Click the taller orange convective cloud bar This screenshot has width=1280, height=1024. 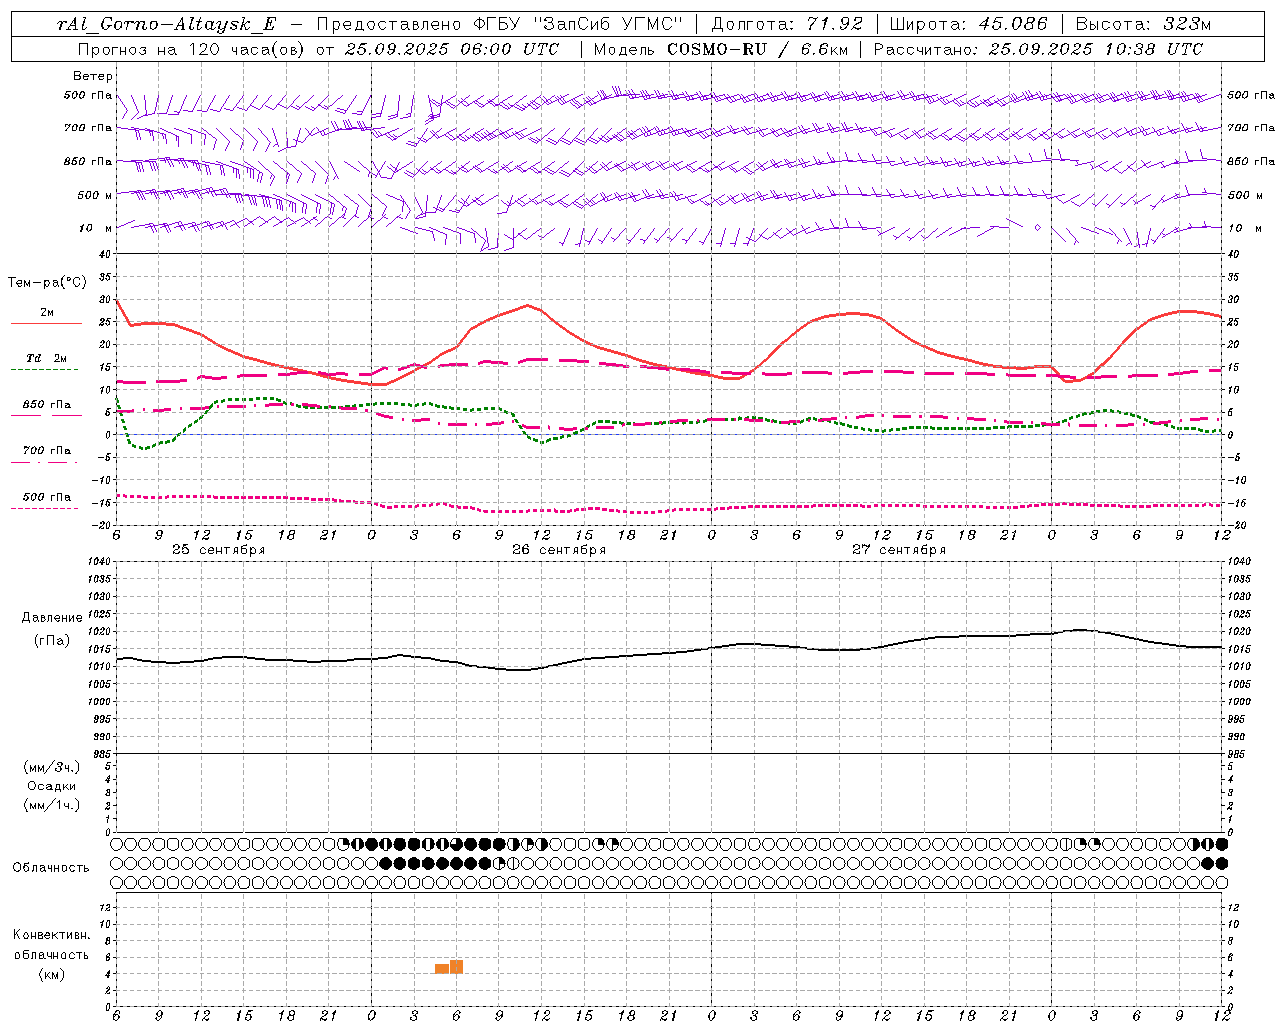[456, 967]
